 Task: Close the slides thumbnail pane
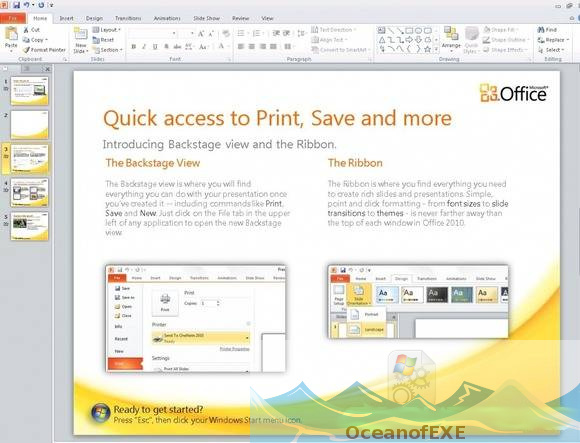pos(47,69)
